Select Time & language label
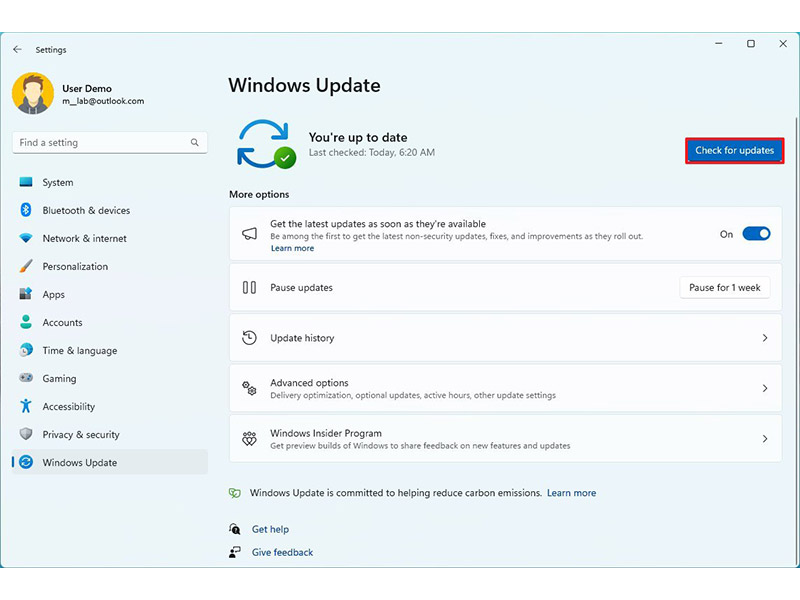Image resolution: width=800 pixels, height=600 pixels. pyautogui.click(x=80, y=351)
